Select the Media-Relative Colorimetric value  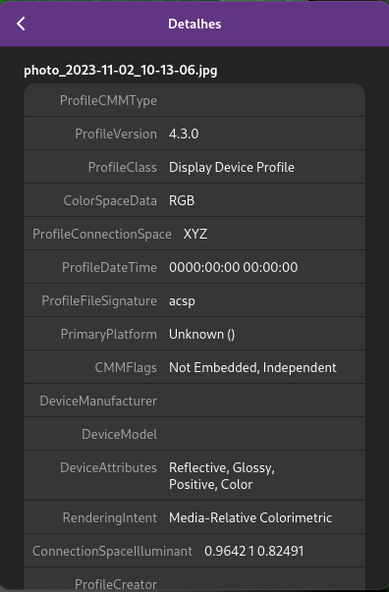click(250, 518)
